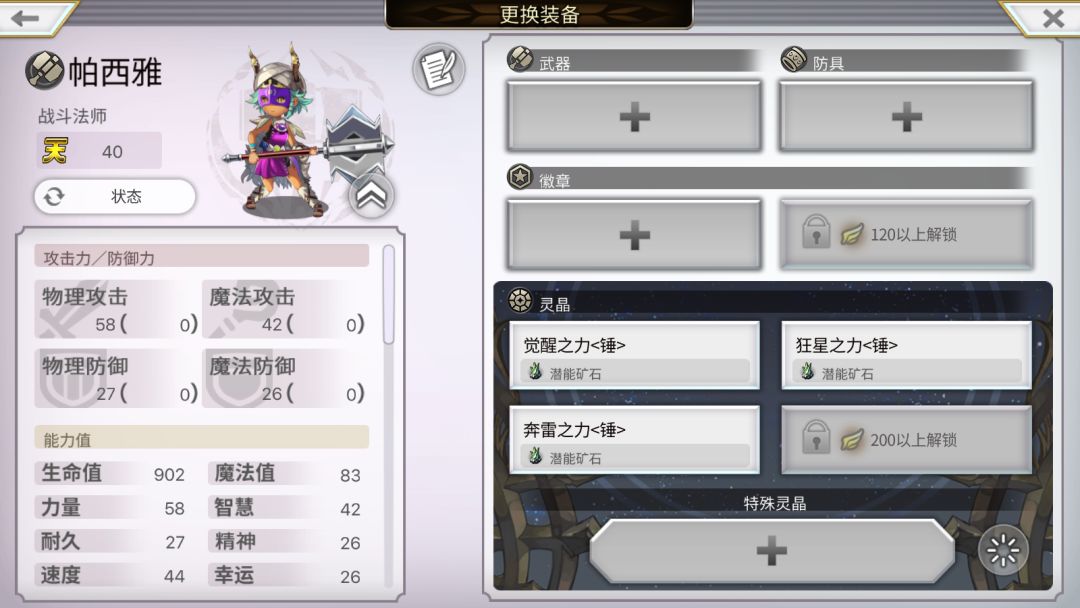Click the hammer class icon beside 帕西雅
The height and width of the screenshot is (608, 1080).
pos(45,70)
